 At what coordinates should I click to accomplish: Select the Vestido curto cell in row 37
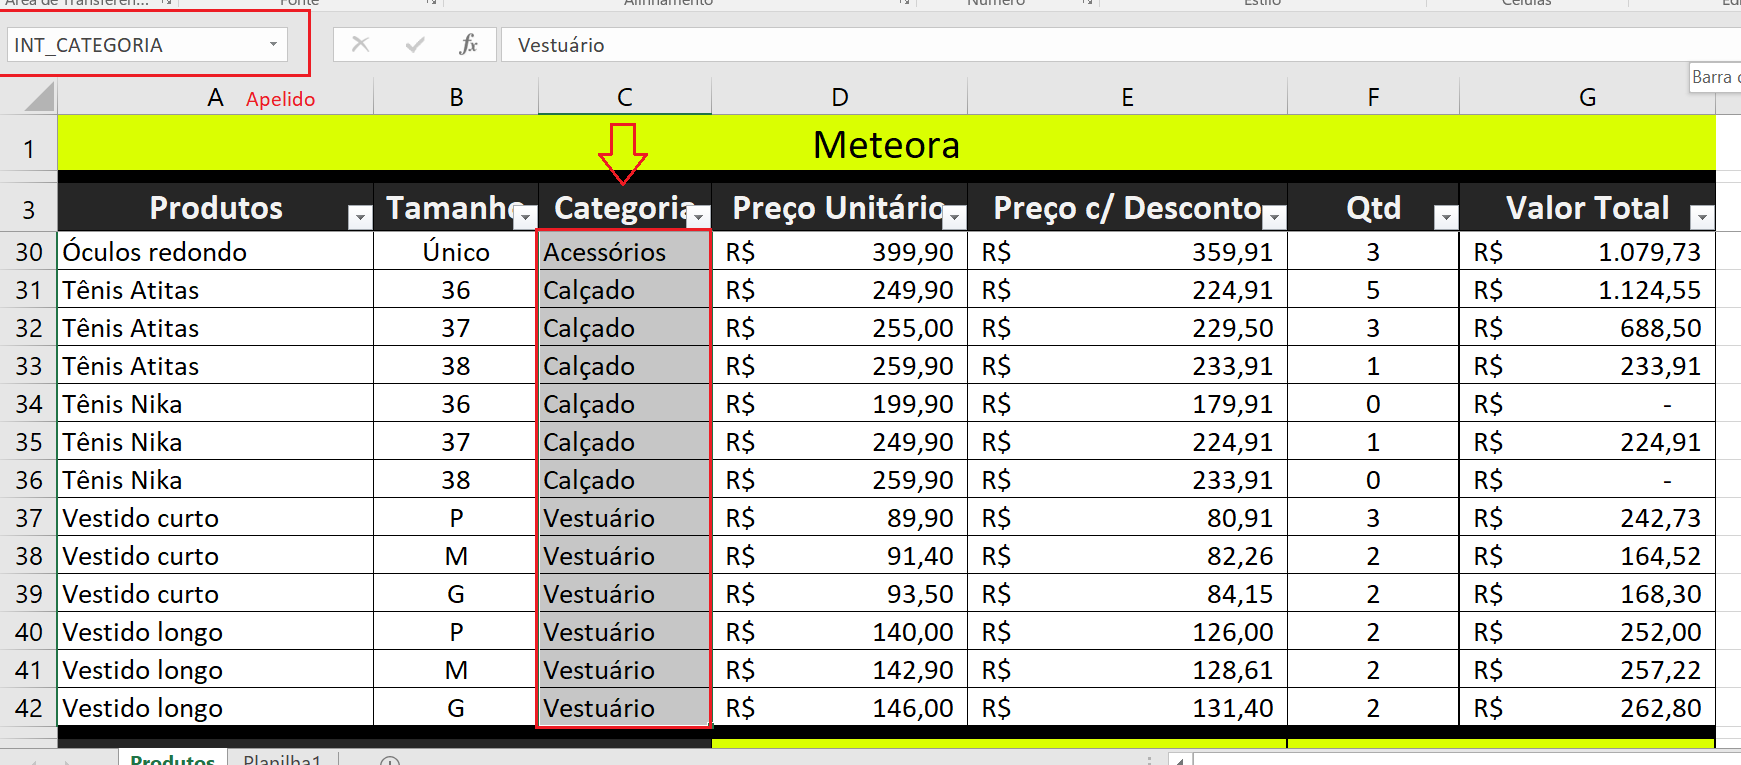point(215,518)
